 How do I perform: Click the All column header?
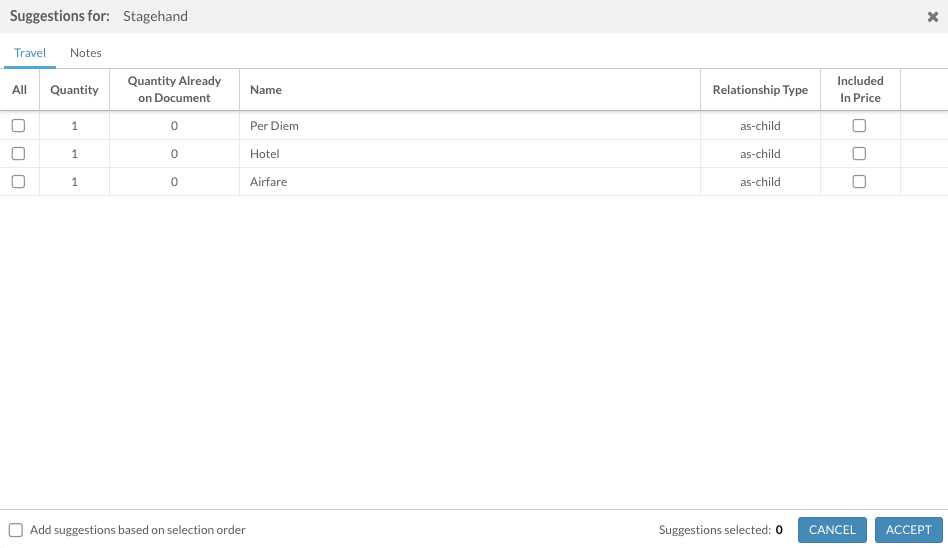[19, 90]
